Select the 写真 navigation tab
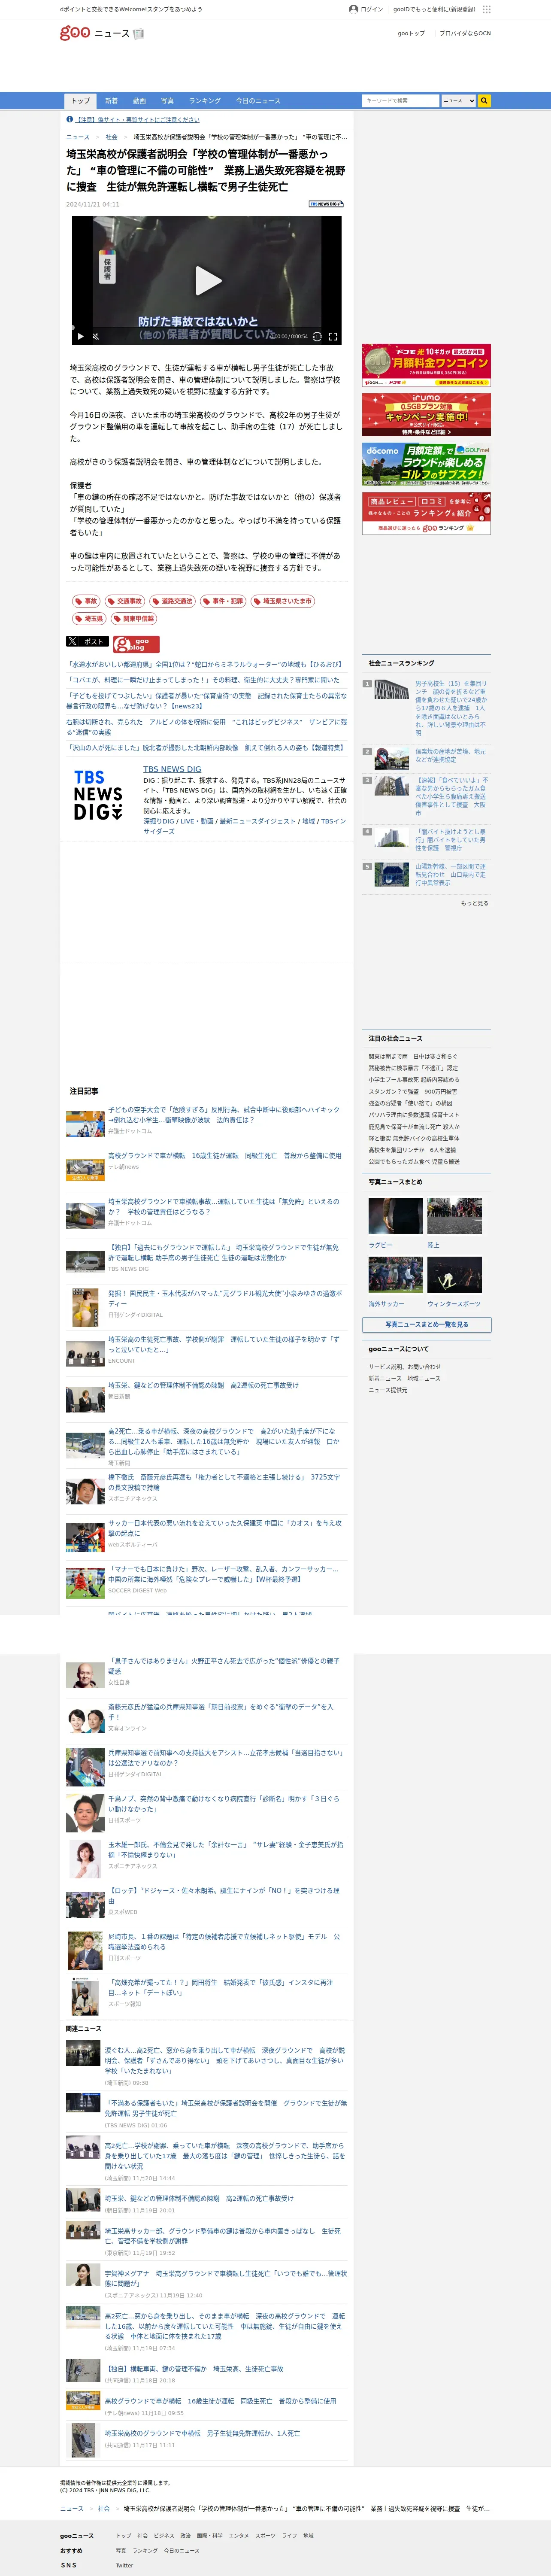The height and width of the screenshot is (2576, 551). 167,101
